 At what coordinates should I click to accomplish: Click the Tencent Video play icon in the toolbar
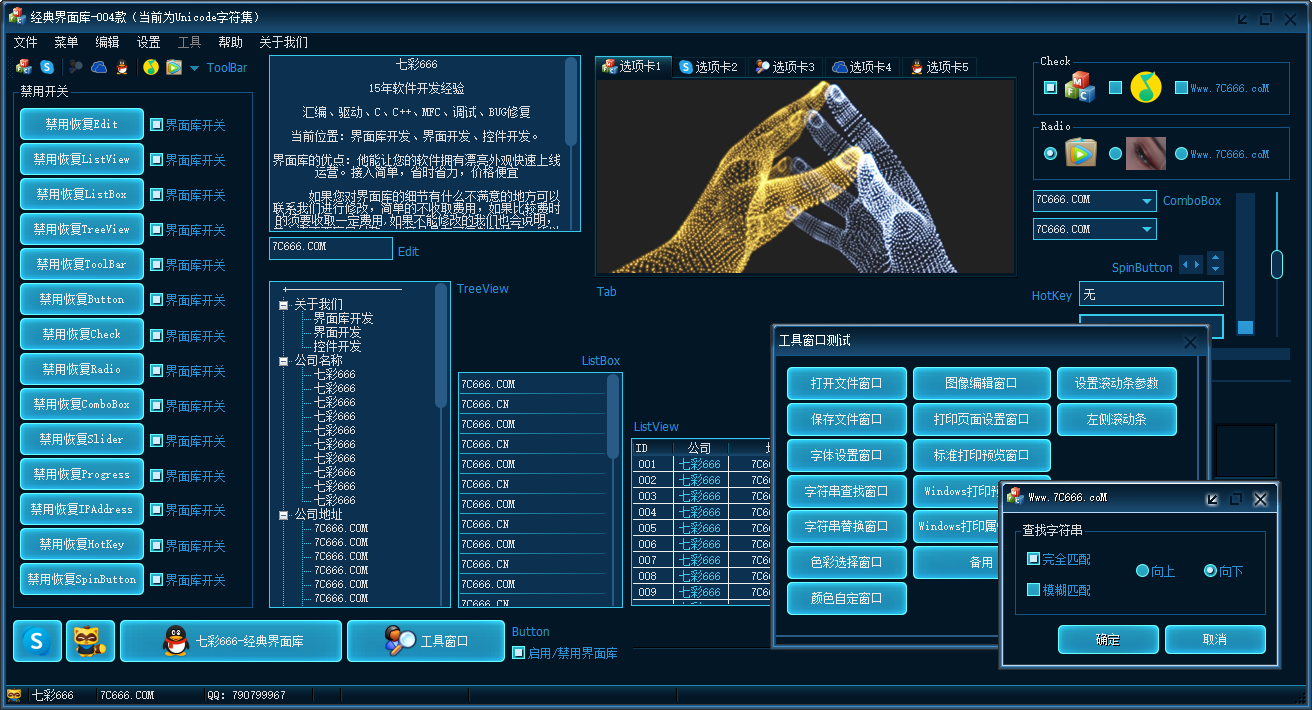[174, 67]
